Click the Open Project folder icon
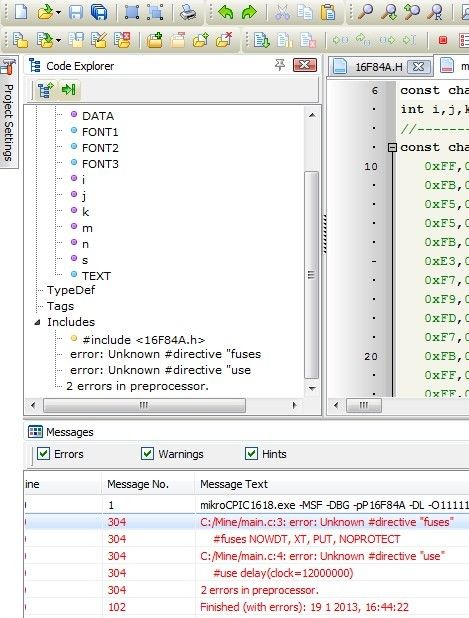This screenshot has width=469, height=618. click(44, 40)
